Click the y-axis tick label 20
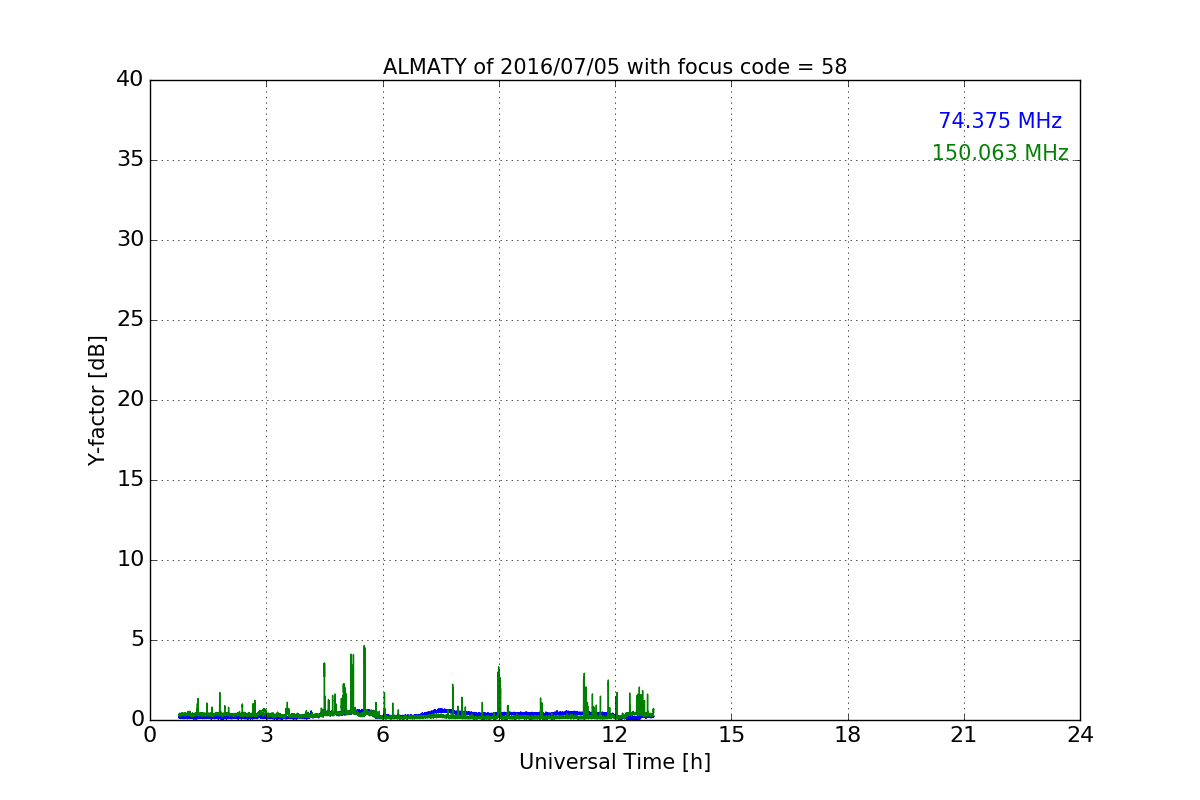This screenshot has width=1200, height=800. (130, 400)
